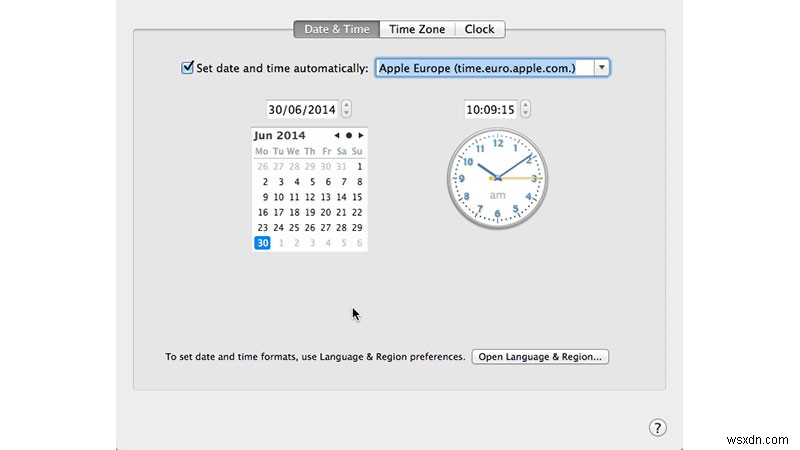Switch to the Clock tab

[x=480, y=29]
